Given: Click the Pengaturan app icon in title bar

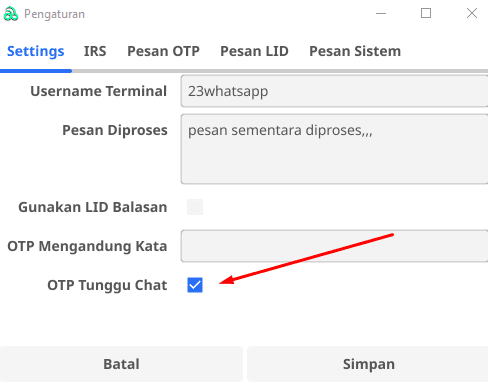Looking at the screenshot, I should tap(11, 14).
